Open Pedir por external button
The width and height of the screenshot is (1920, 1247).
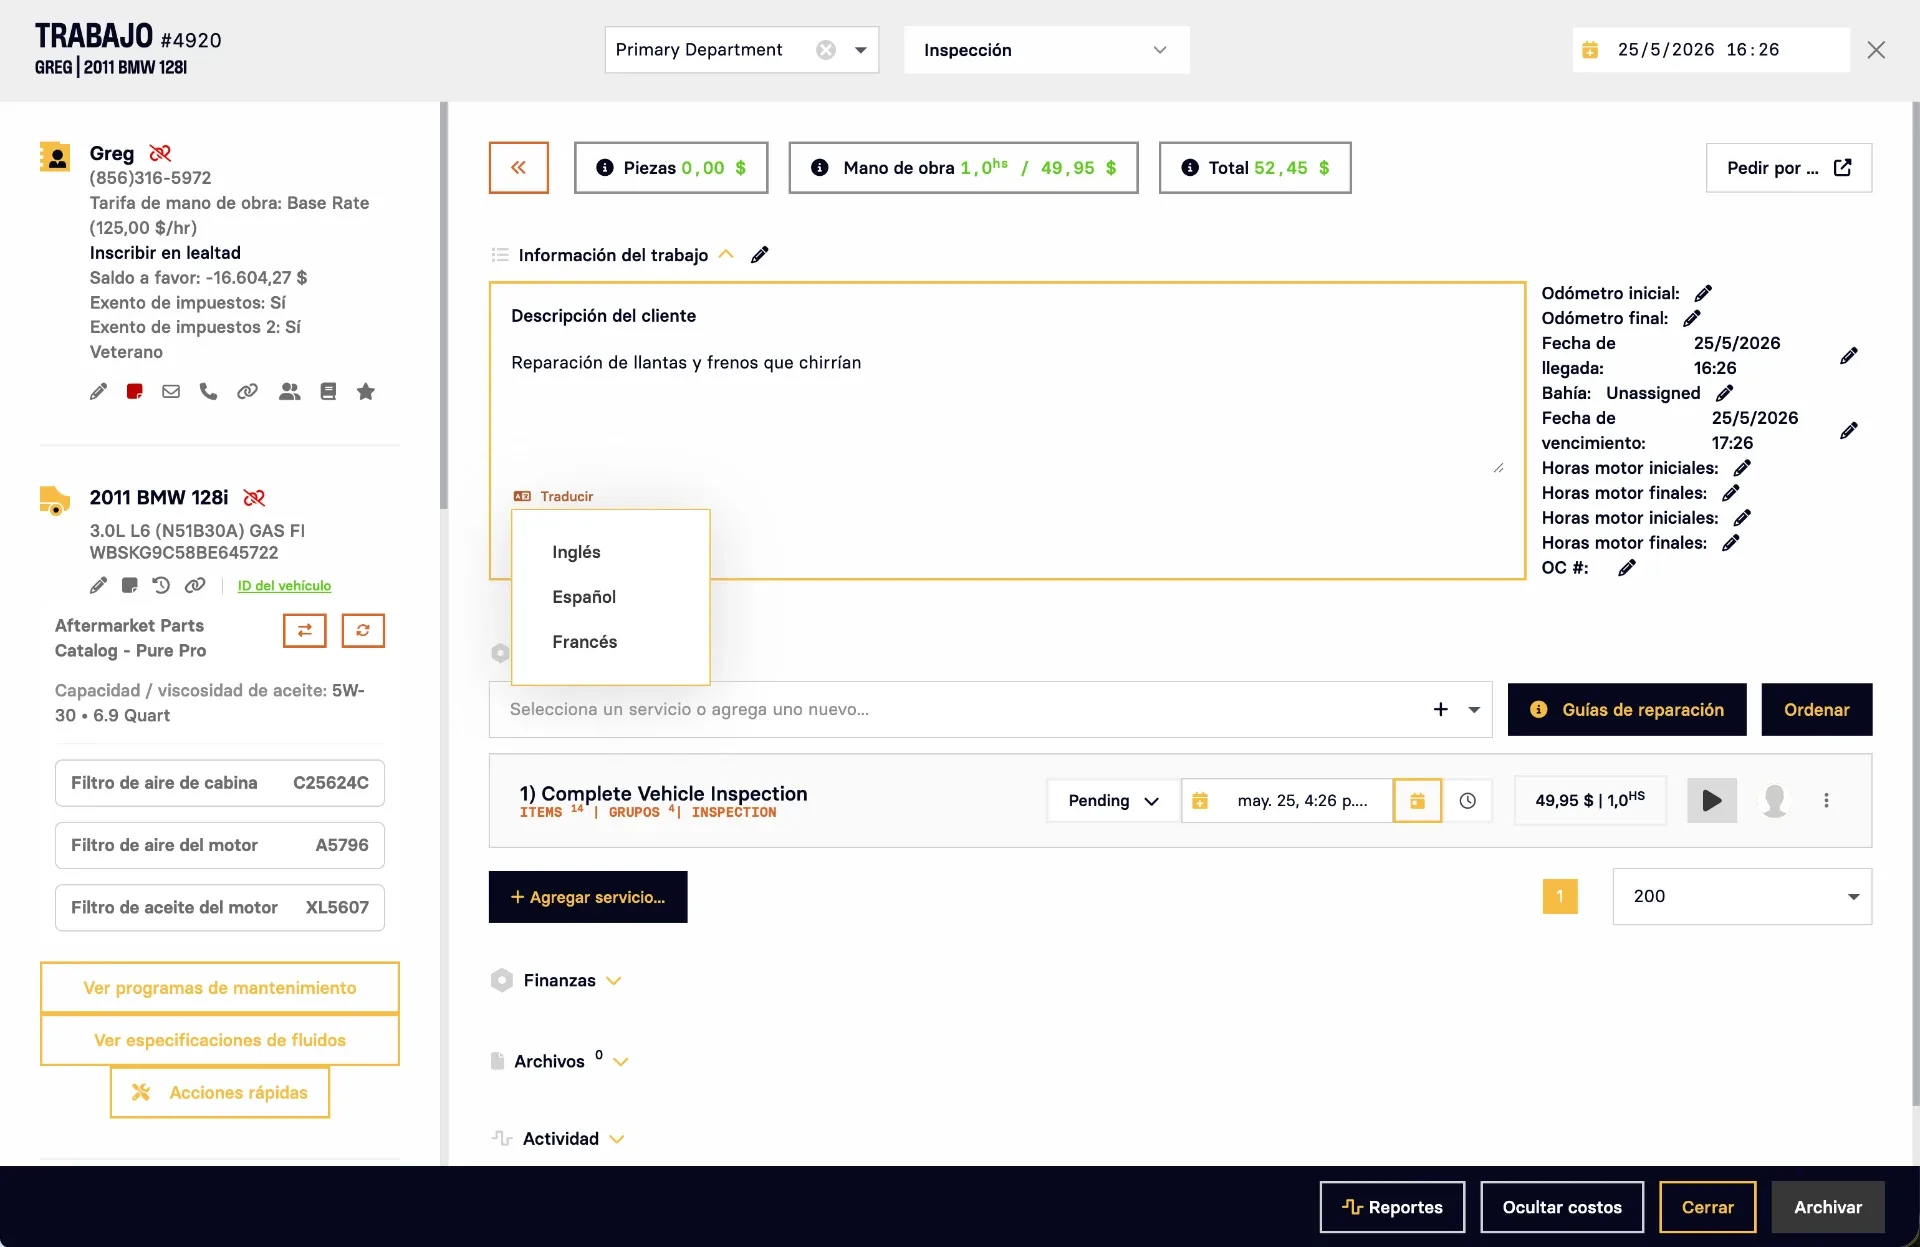tap(1789, 167)
